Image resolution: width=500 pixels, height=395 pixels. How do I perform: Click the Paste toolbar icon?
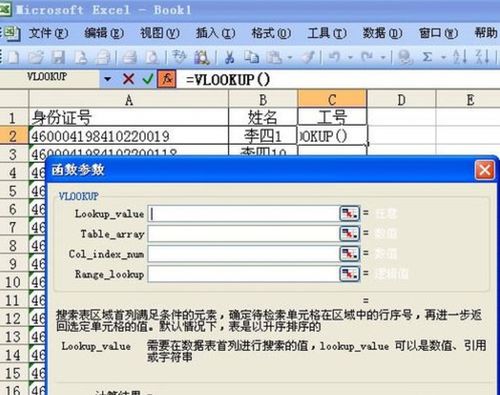pyautogui.click(x=274, y=57)
